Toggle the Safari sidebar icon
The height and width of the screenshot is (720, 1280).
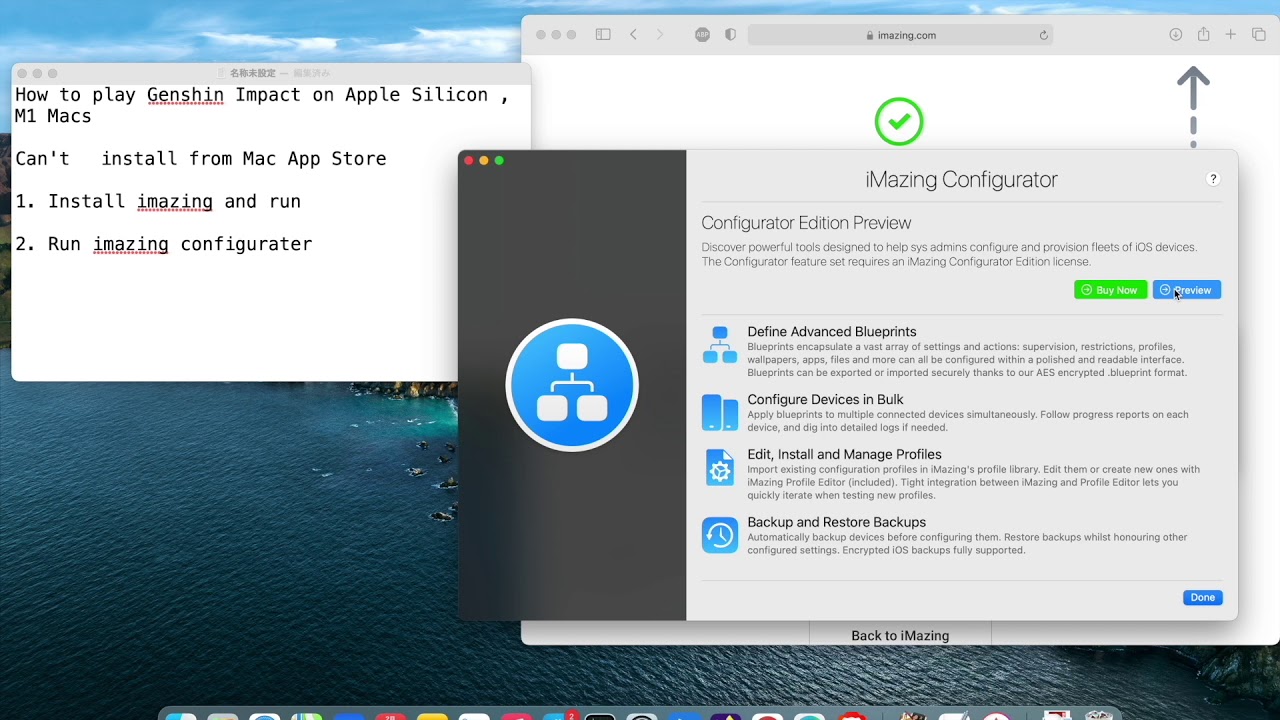(x=603, y=35)
